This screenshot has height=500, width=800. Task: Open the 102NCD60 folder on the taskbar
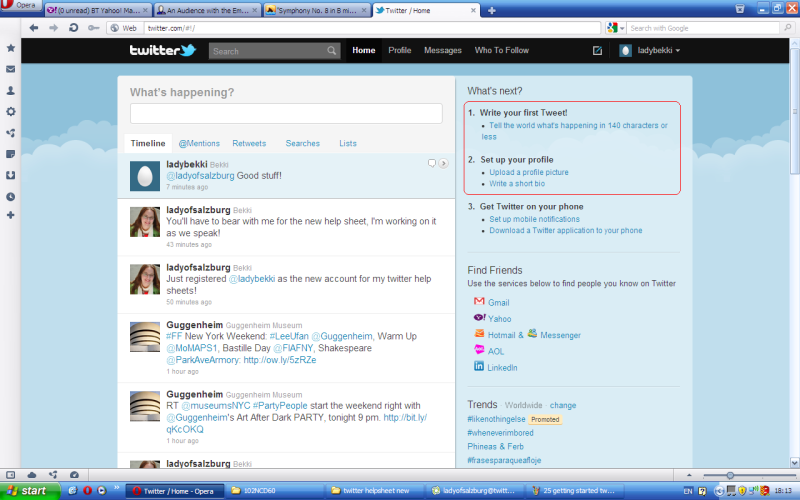[276, 491]
